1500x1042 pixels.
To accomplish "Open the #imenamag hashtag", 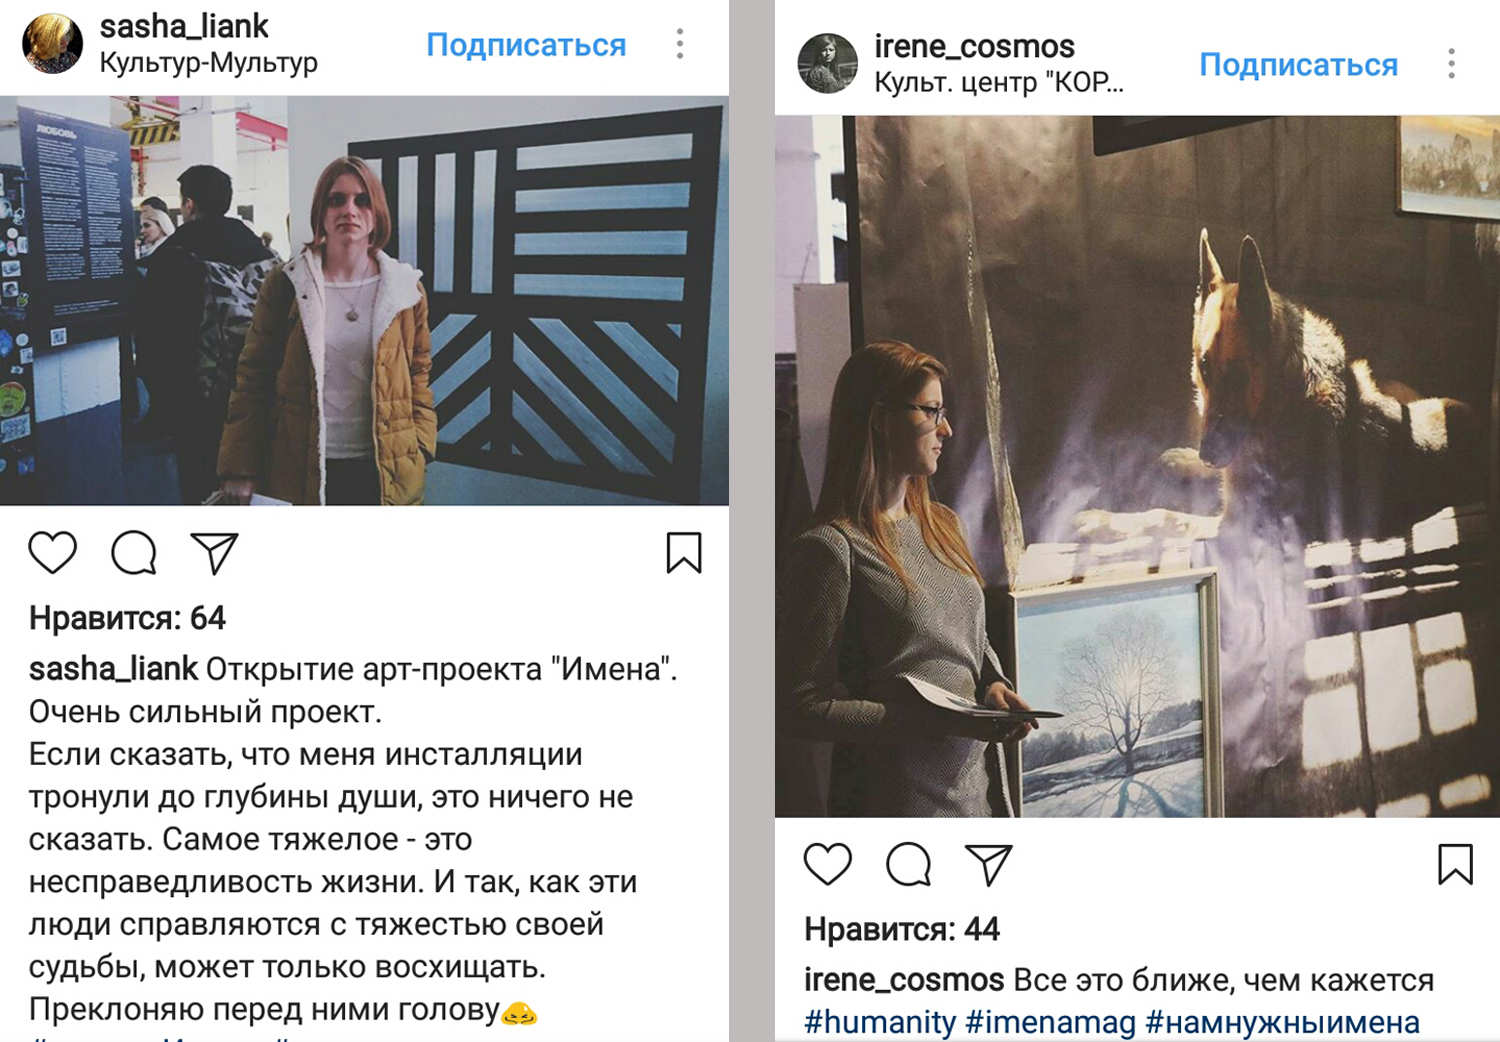I will point(1051,1022).
